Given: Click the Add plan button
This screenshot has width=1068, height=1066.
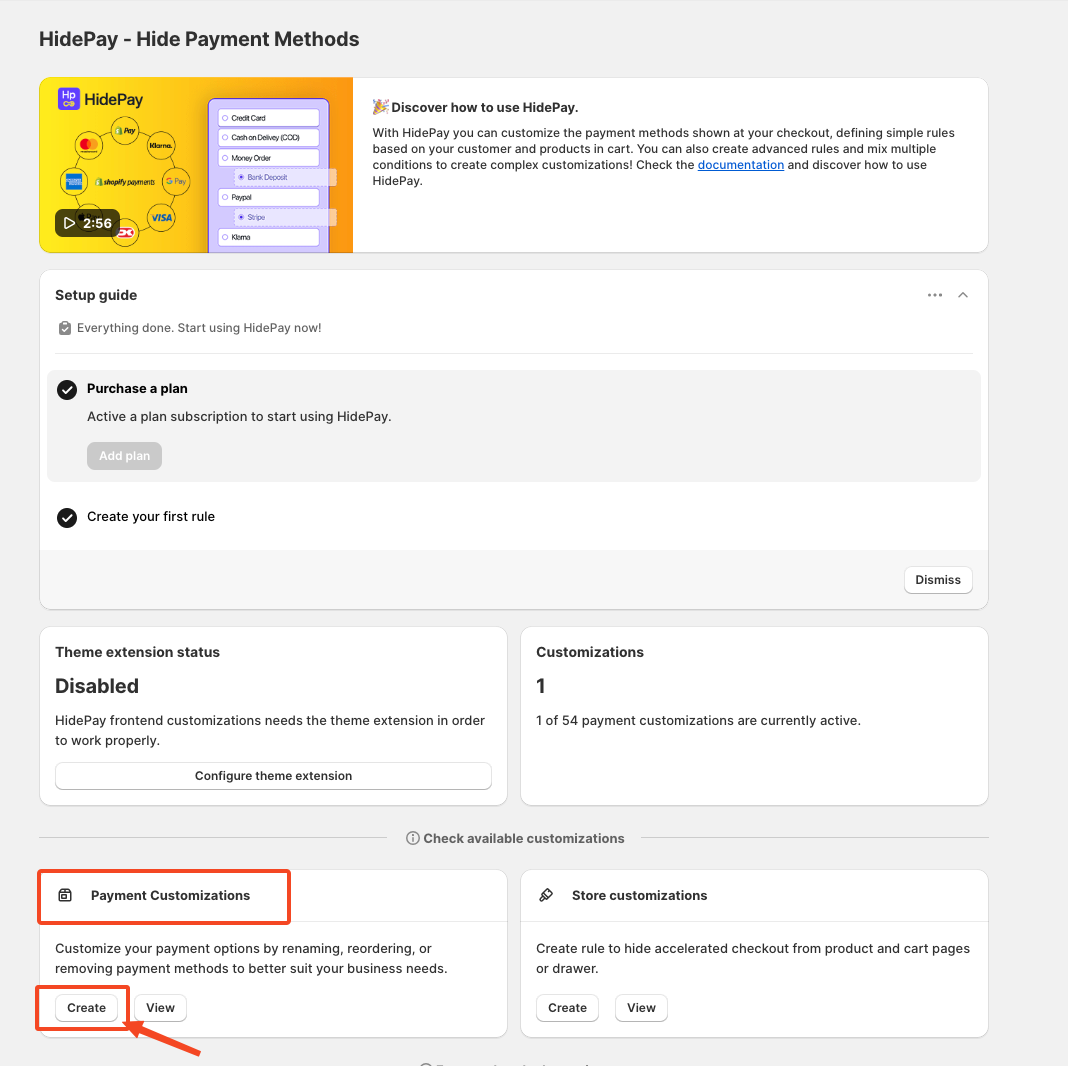Looking at the screenshot, I should (125, 456).
